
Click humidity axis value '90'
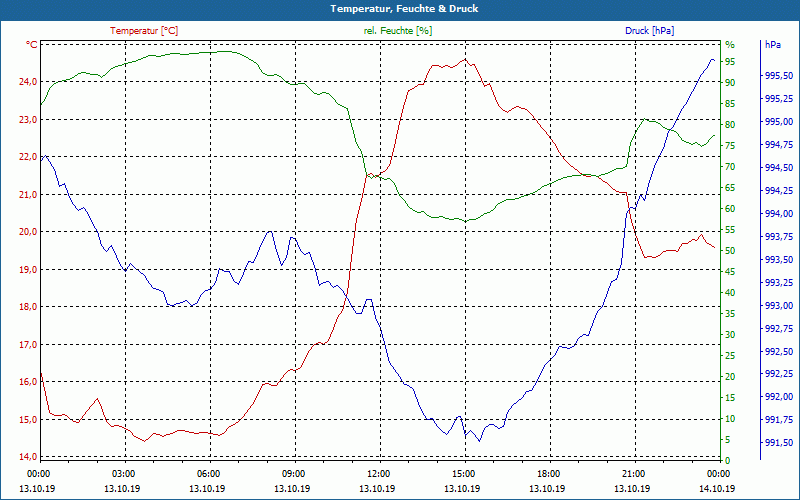[730, 83]
